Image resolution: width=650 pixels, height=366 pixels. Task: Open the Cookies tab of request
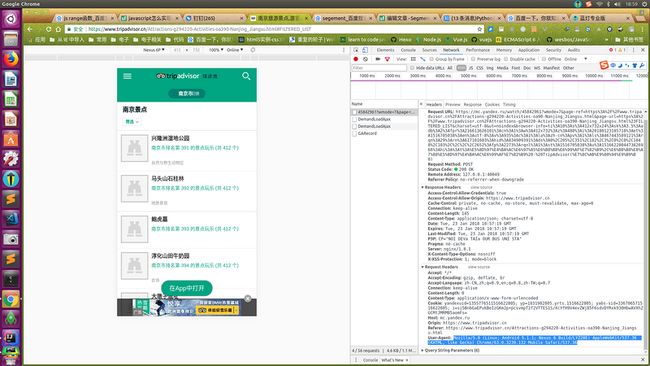point(492,104)
